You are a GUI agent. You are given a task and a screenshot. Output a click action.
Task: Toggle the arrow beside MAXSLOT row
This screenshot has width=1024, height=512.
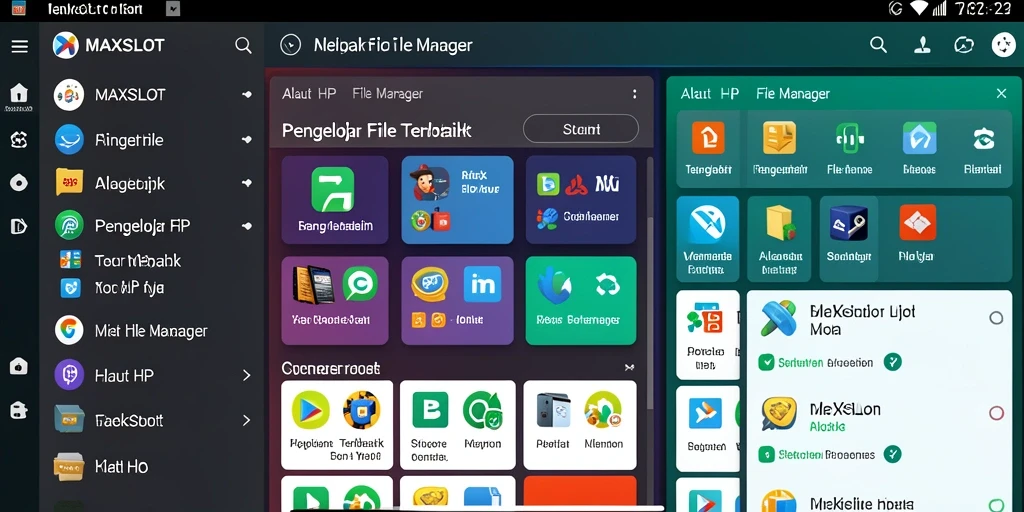coord(247,95)
